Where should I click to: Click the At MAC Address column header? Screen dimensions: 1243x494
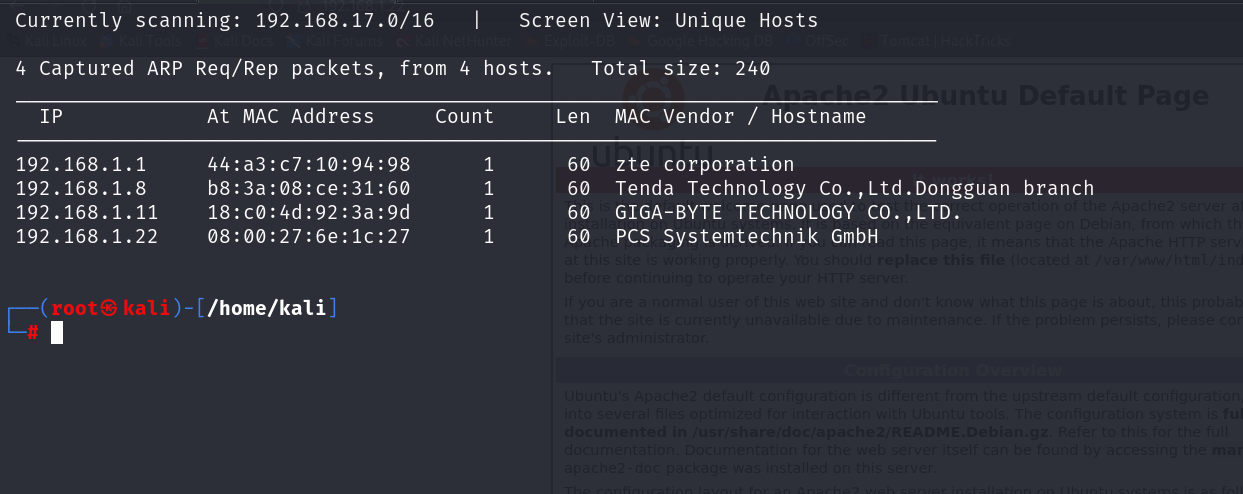(291, 117)
